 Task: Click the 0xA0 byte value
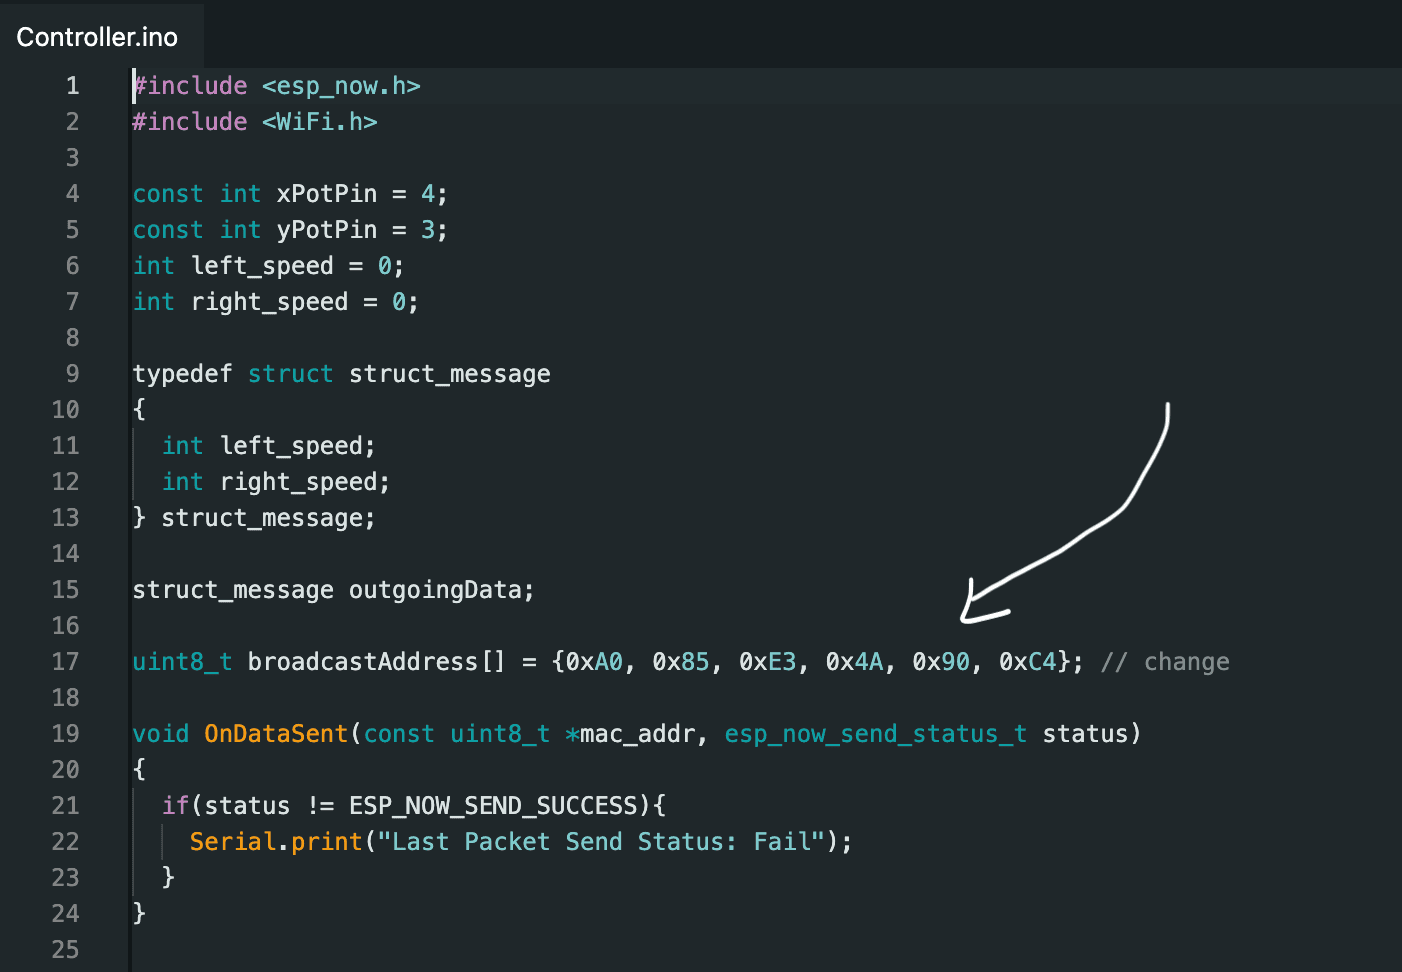click(594, 662)
